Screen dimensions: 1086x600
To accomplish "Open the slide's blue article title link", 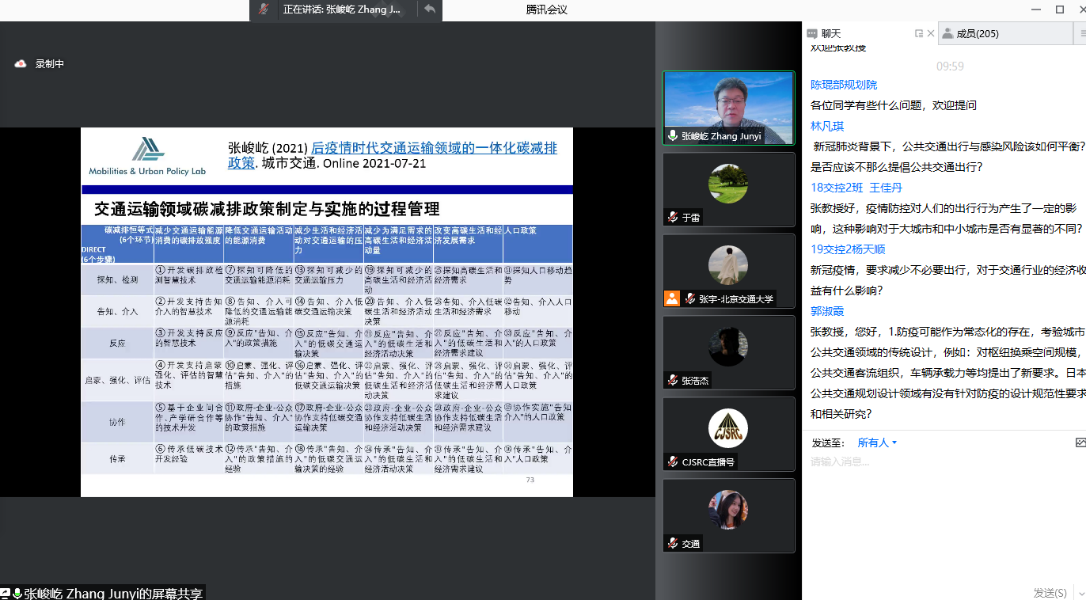I will click(434, 148).
